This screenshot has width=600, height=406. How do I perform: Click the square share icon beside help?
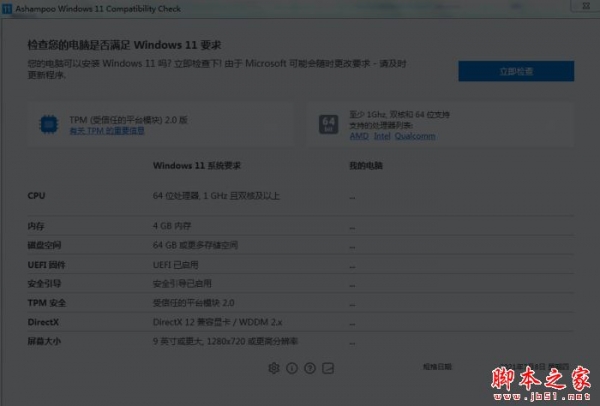click(328, 368)
